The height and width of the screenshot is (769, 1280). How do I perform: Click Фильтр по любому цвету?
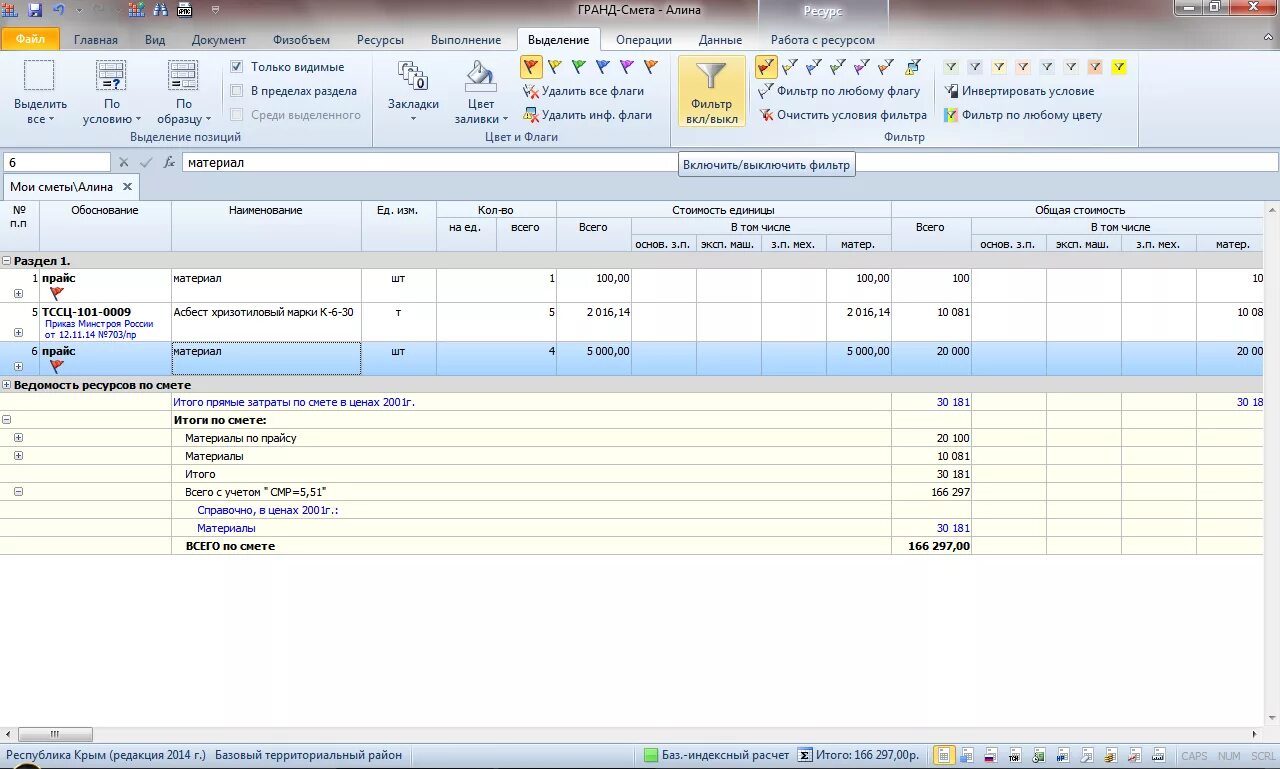[1023, 115]
